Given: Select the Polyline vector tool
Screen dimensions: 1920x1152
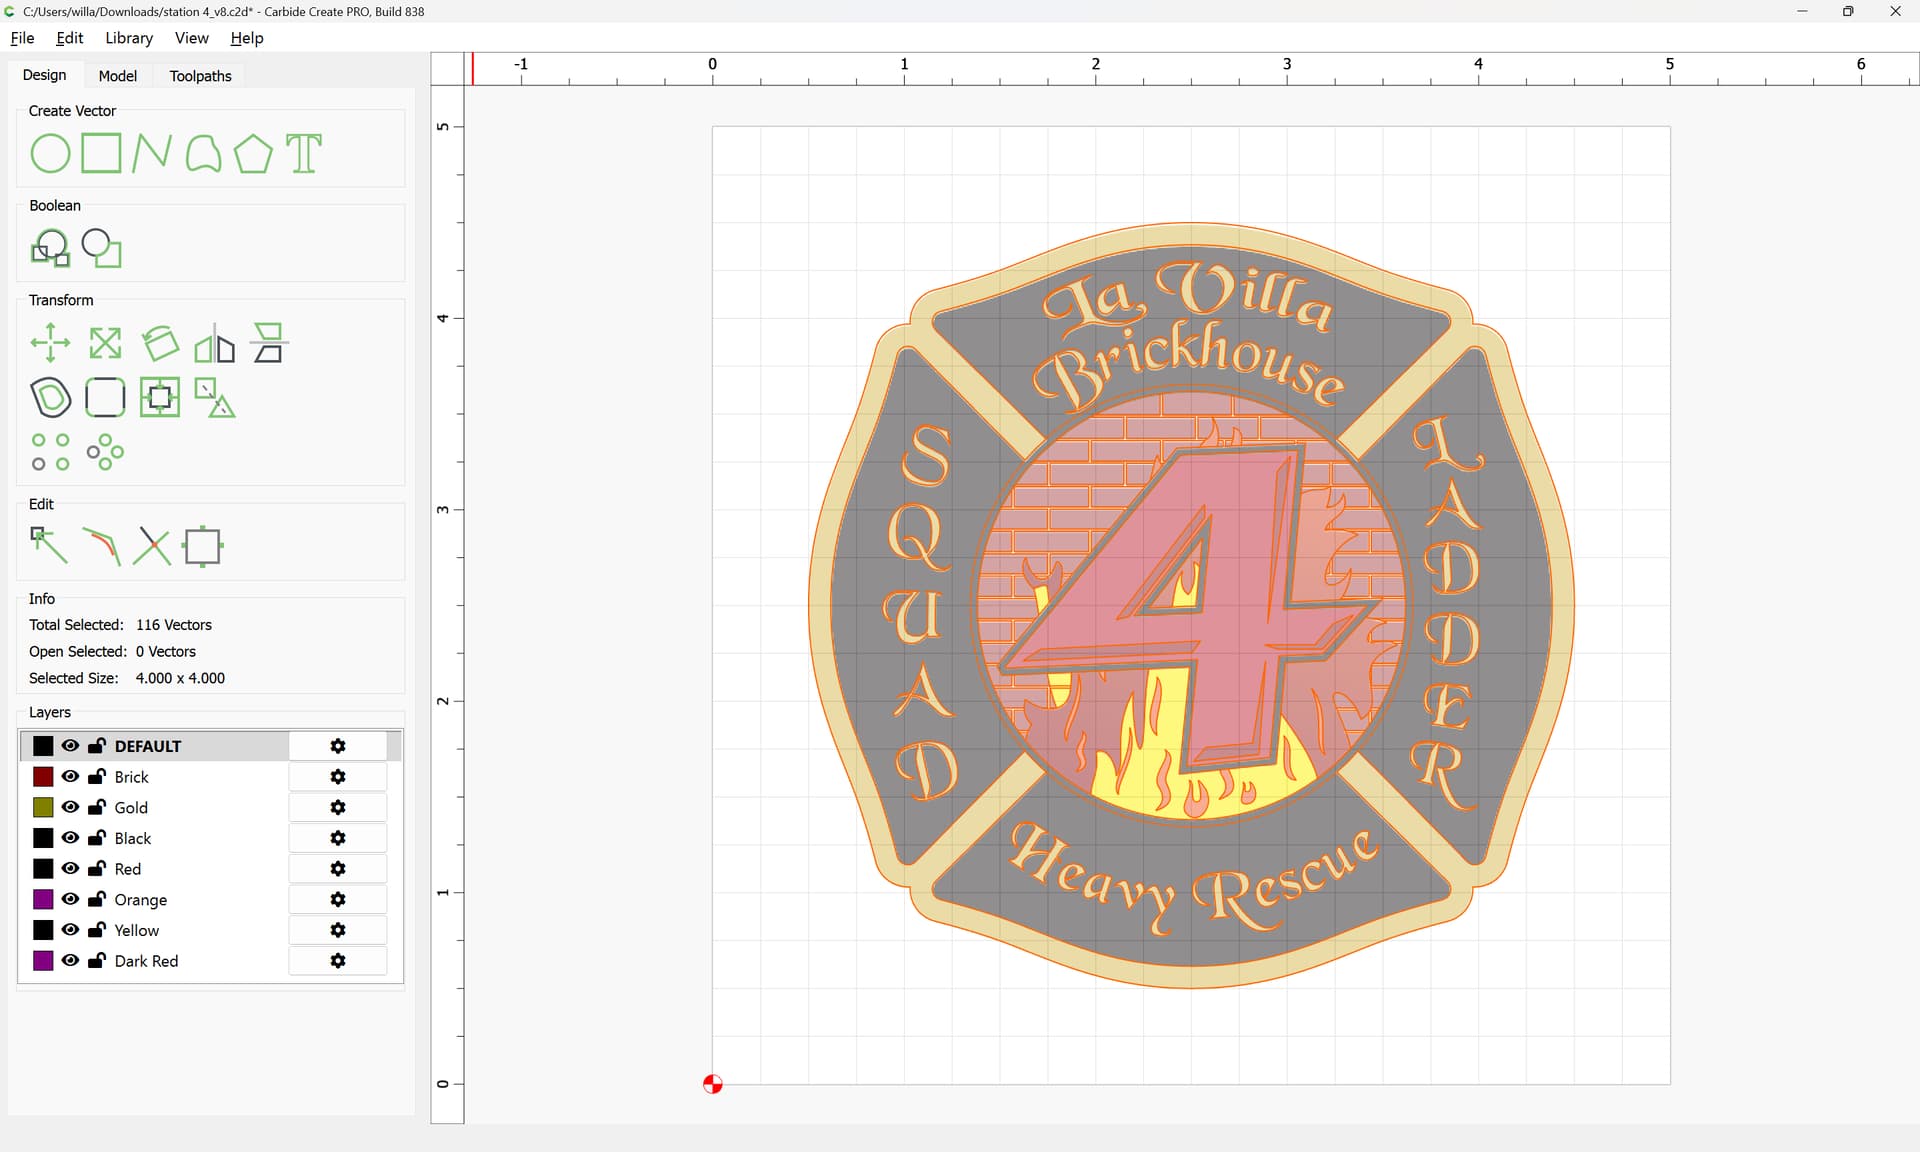Looking at the screenshot, I should tap(152, 154).
